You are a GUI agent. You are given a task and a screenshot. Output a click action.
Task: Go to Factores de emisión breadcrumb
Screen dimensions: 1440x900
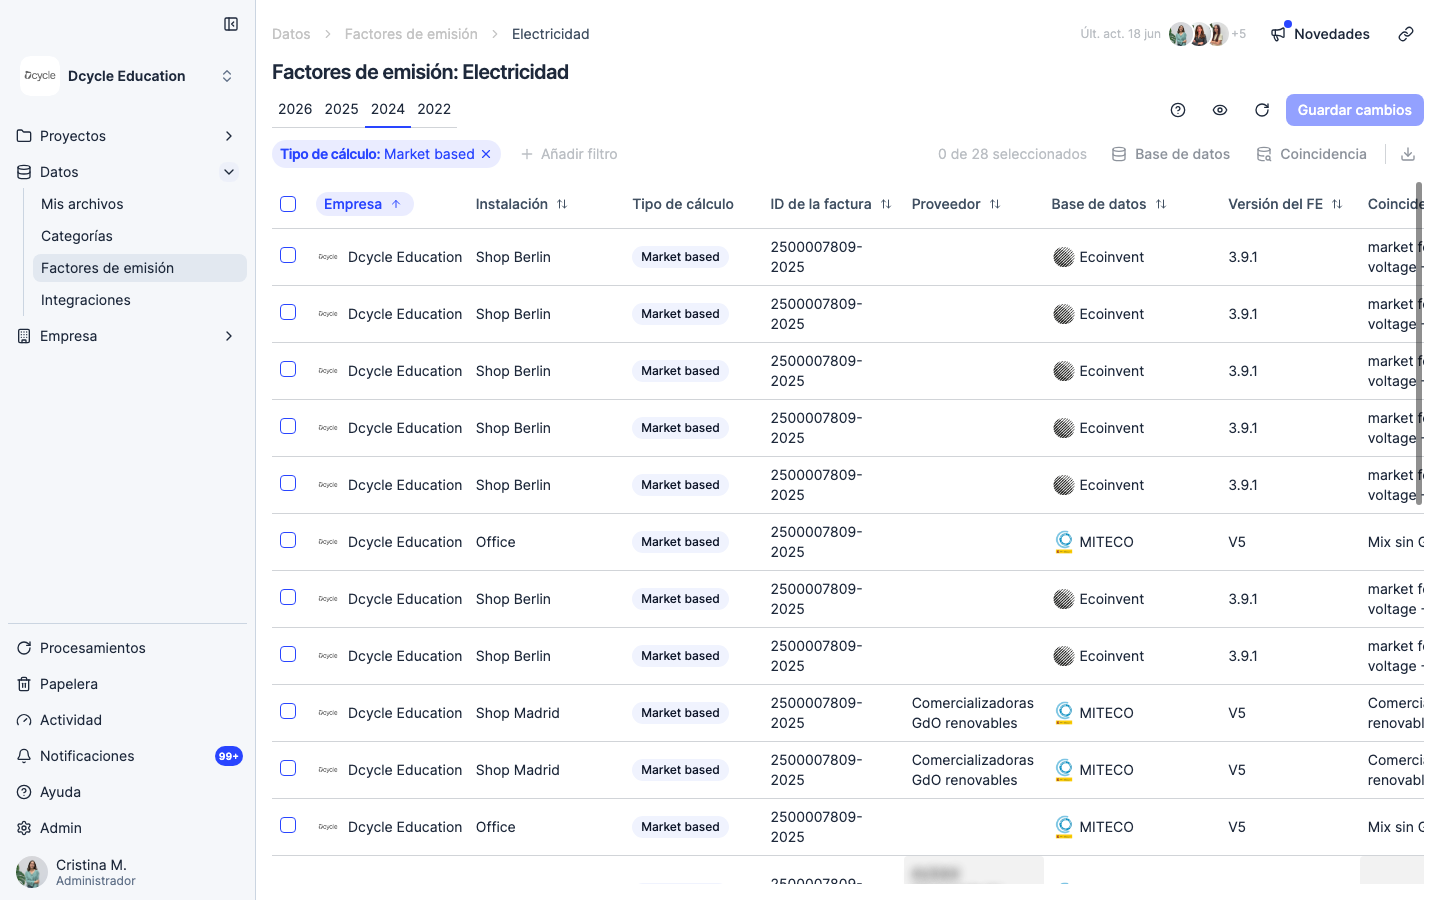411,34
